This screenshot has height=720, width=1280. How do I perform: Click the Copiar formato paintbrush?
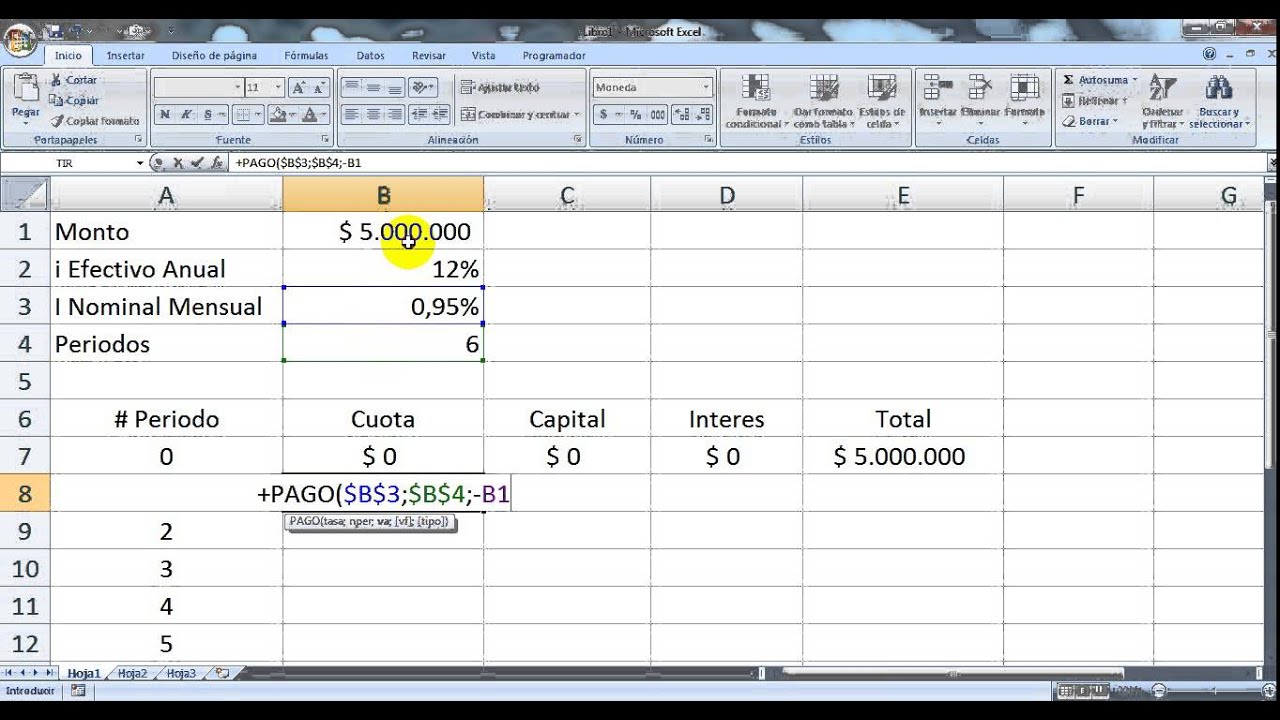[x=94, y=120]
